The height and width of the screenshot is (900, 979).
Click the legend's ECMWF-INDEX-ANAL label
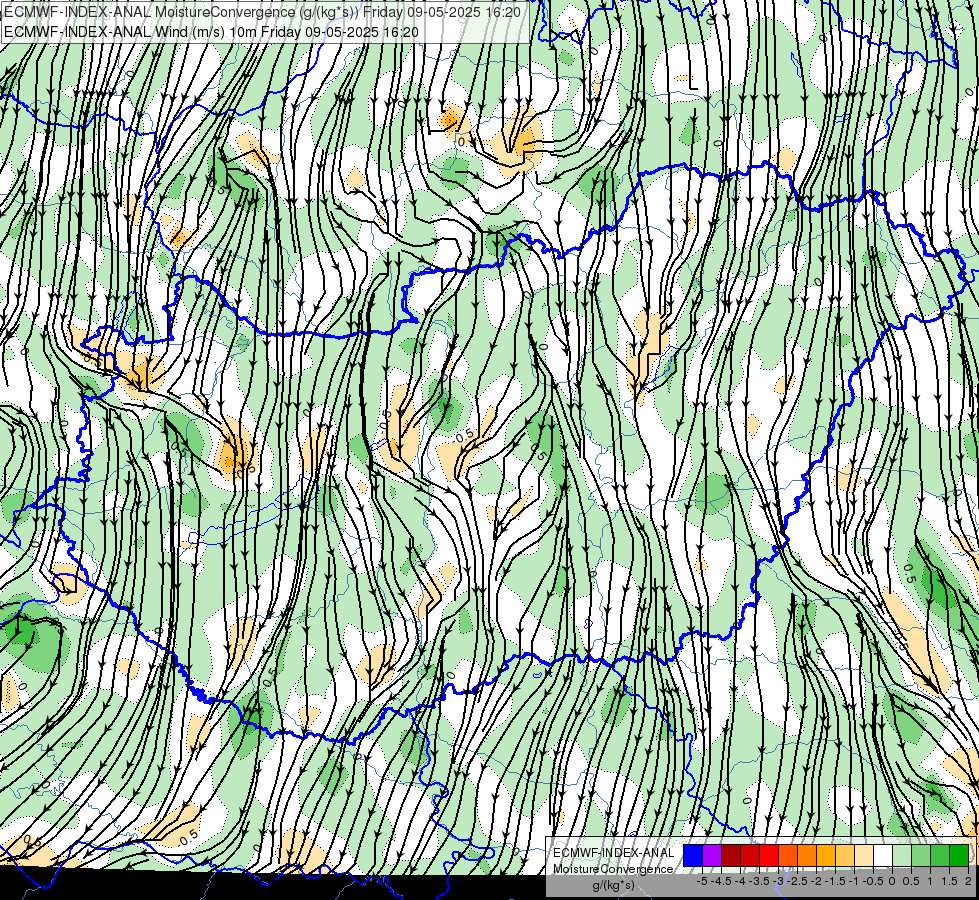[613, 853]
